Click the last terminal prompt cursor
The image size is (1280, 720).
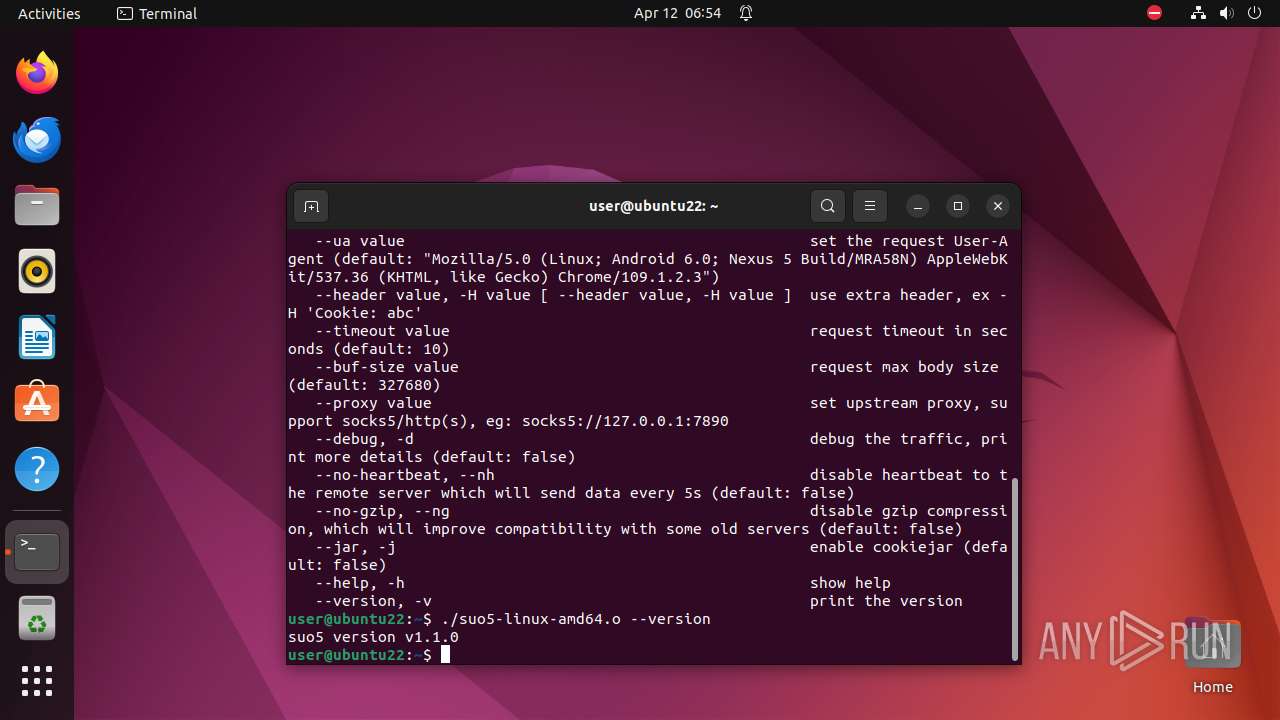pos(445,655)
